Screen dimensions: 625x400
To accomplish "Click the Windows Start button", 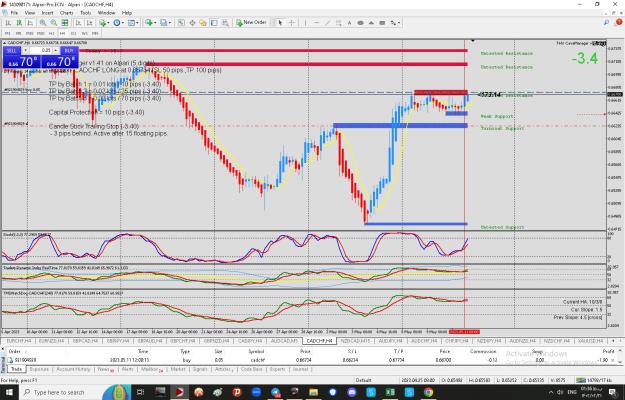I will (x=9, y=392).
